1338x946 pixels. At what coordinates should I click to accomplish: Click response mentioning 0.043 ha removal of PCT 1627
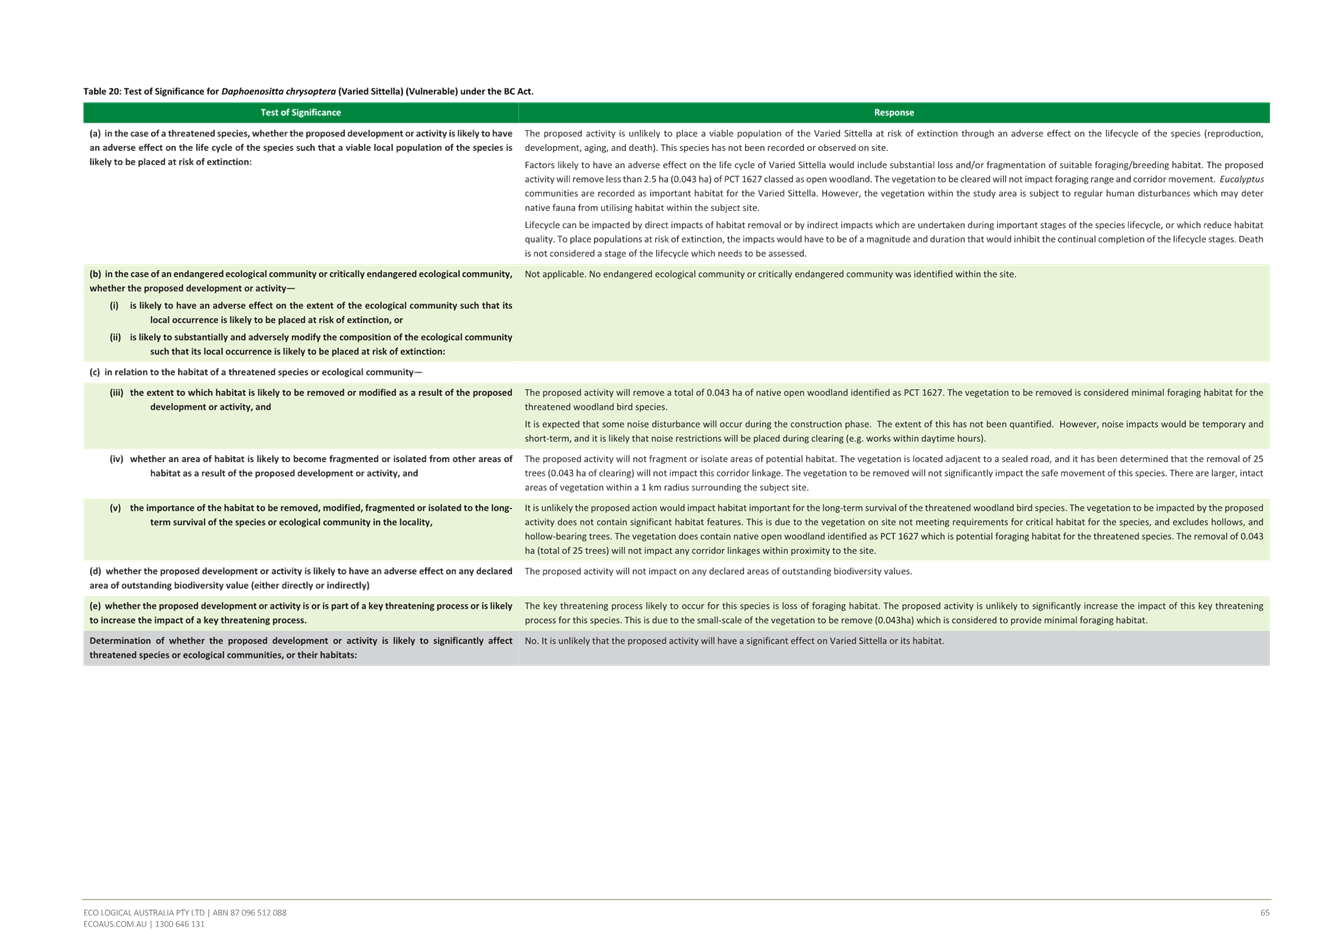point(893,400)
